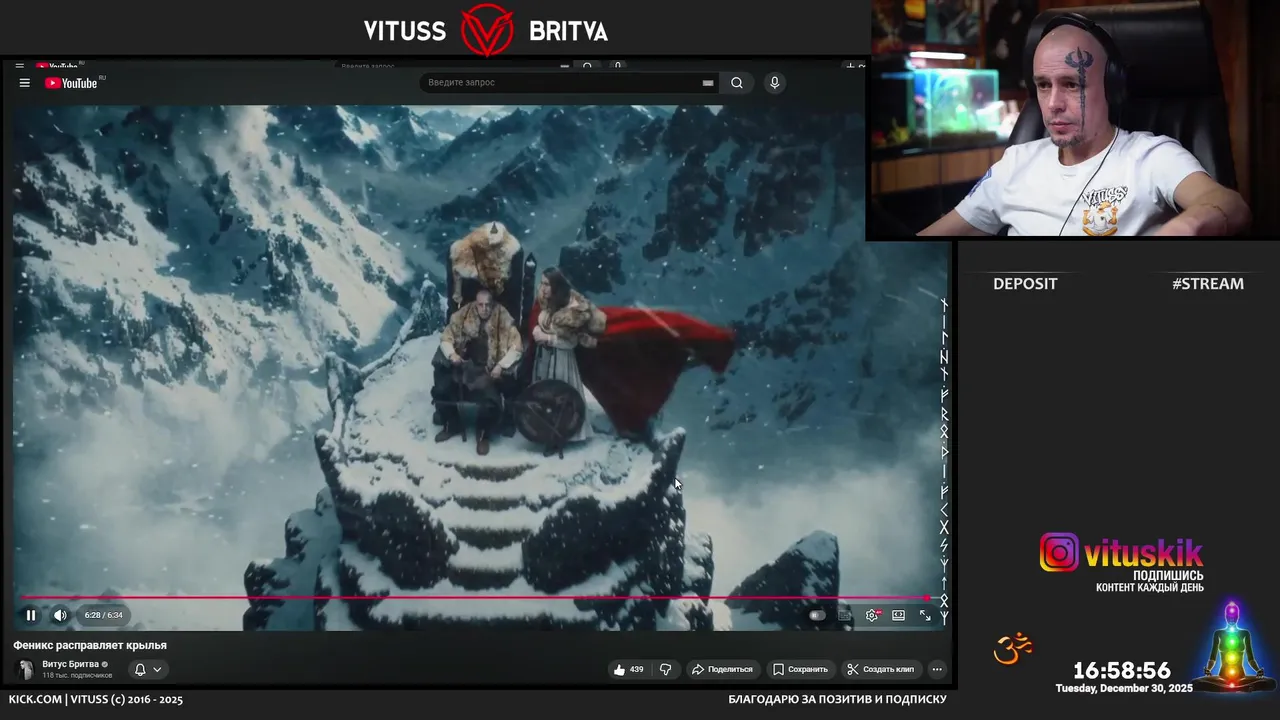This screenshot has height=720, width=1280.
Task: Click the Сохранить save button
Action: [800, 669]
